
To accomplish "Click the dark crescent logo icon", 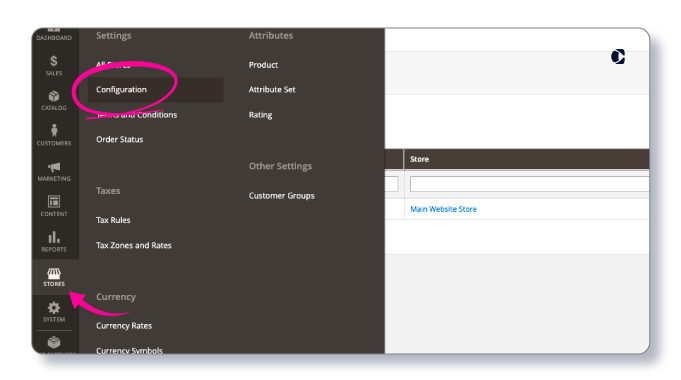I will [x=618, y=56].
